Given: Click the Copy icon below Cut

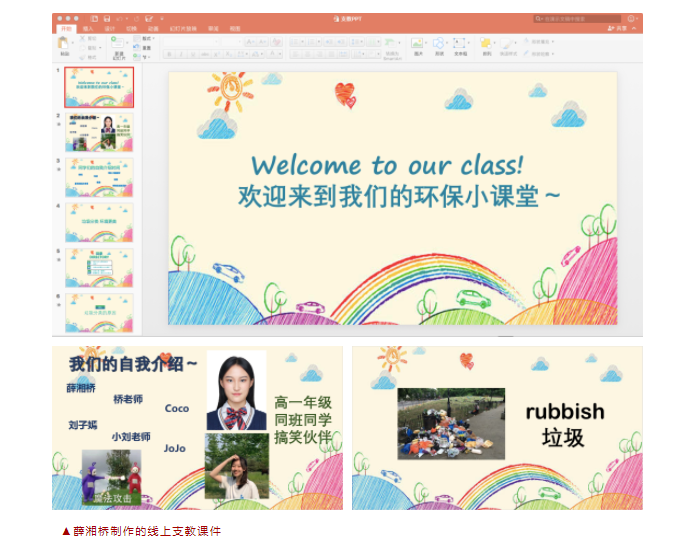Looking at the screenshot, I should pyautogui.click(x=82, y=48).
